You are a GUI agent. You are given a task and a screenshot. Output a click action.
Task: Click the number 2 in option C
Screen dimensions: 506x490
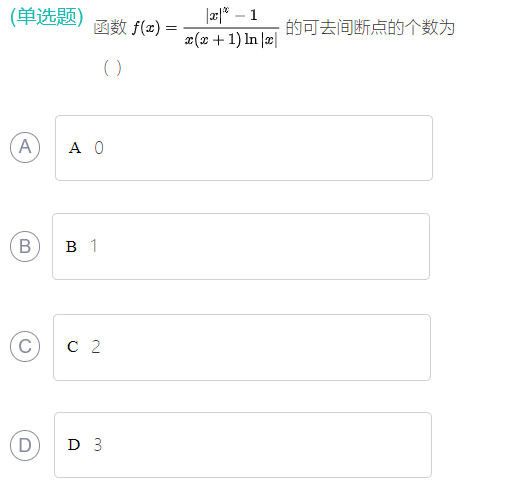[x=96, y=347]
